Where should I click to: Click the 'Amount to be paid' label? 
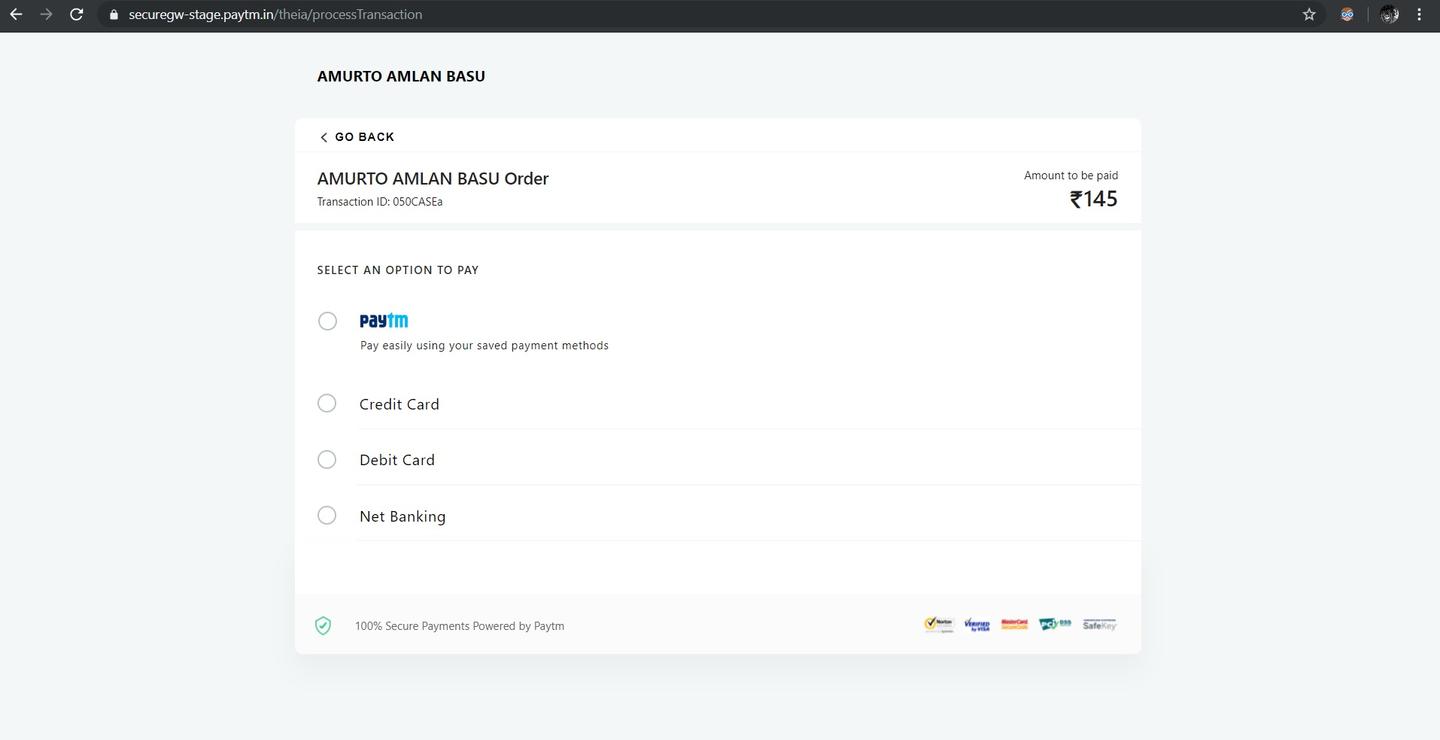click(x=1071, y=175)
